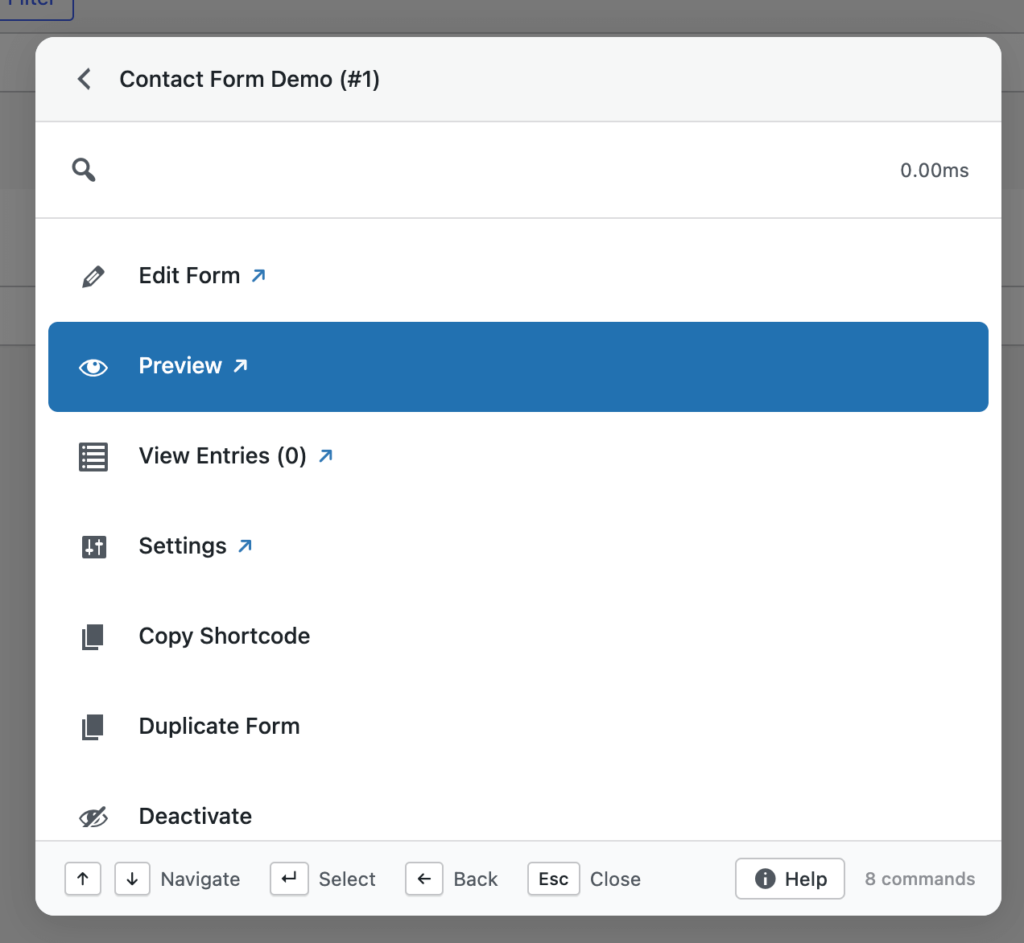
Task: Open the Help button
Action: pyautogui.click(x=790, y=879)
